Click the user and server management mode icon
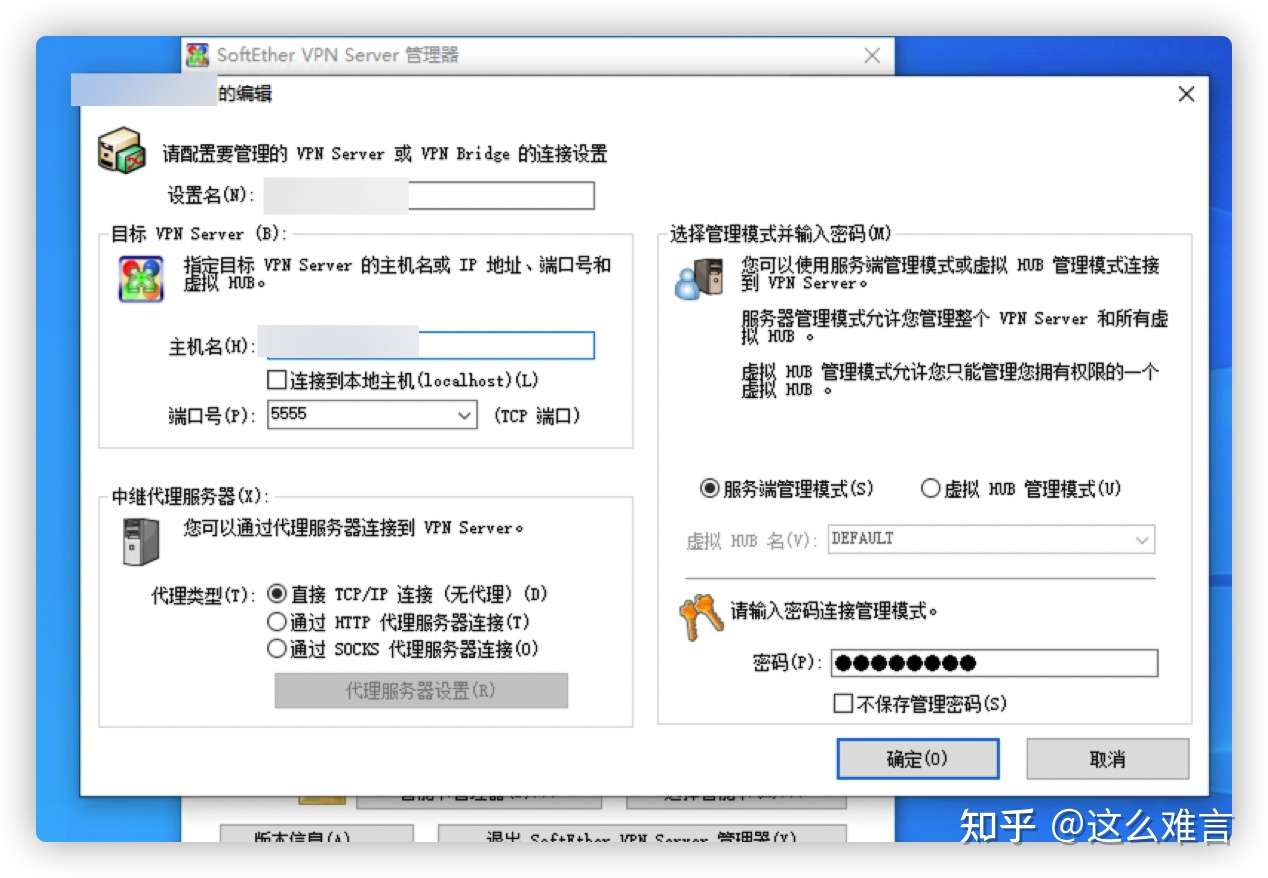Image resolution: width=1268 pixels, height=878 pixels. [x=698, y=278]
